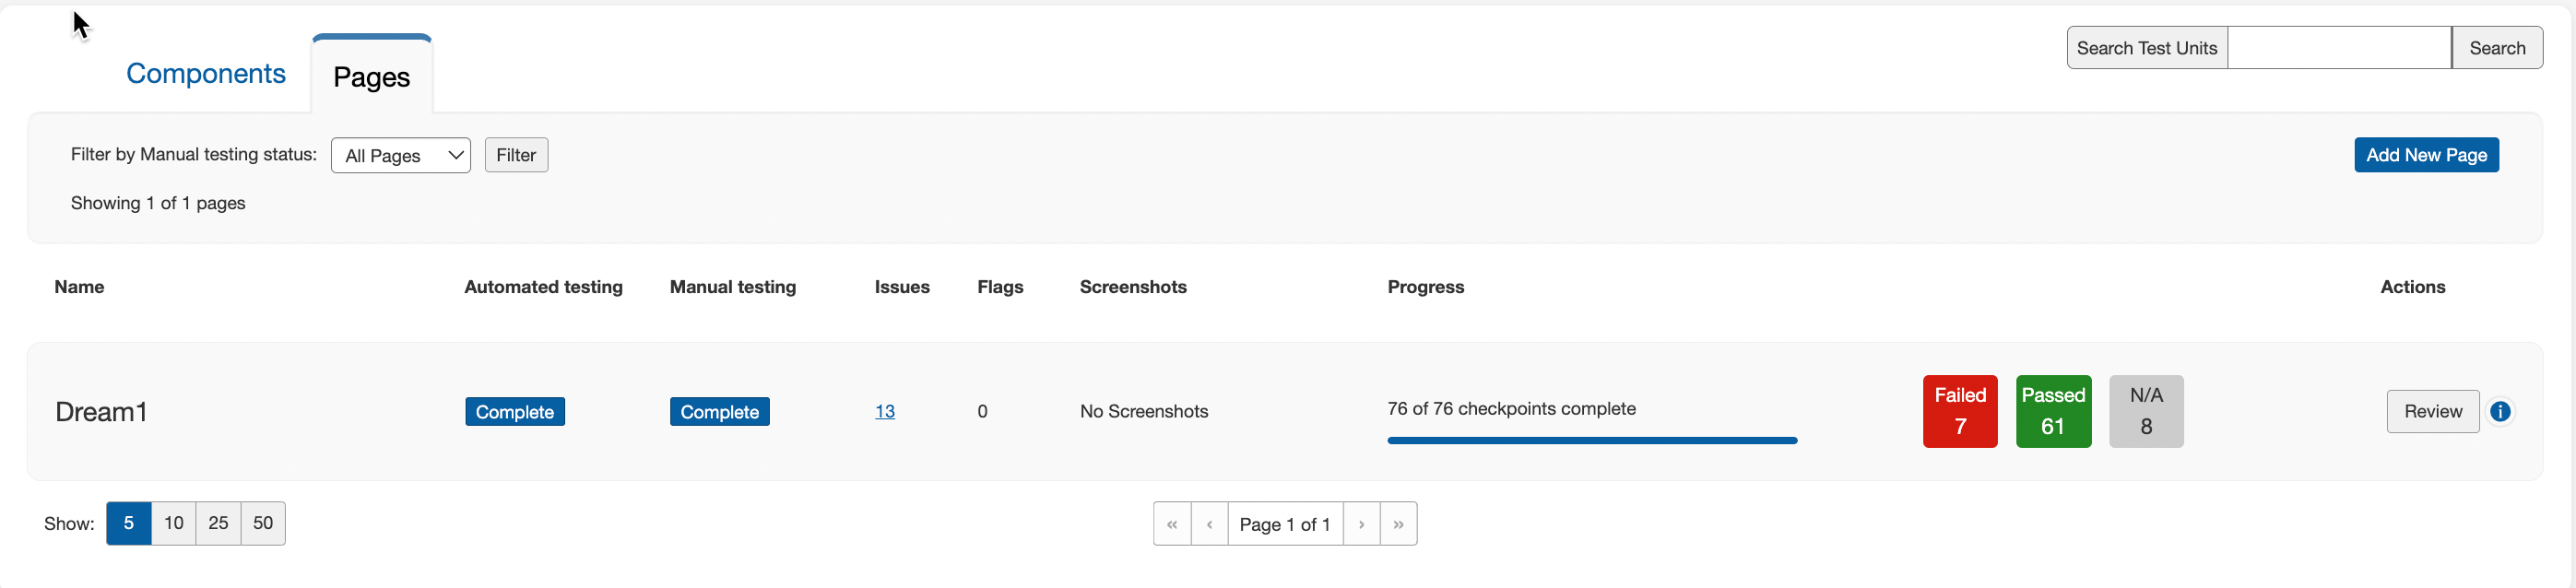The height and width of the screenshot is (588, 2576).
Task: Click the checkpoints progress bar
Action: 1591,440
